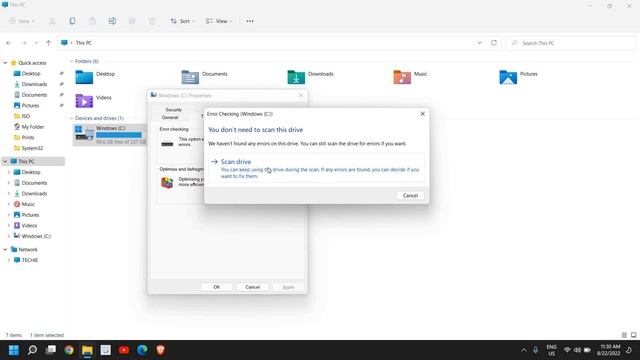
Task: Switch to details view in status bar
Action: coord(624,335)
